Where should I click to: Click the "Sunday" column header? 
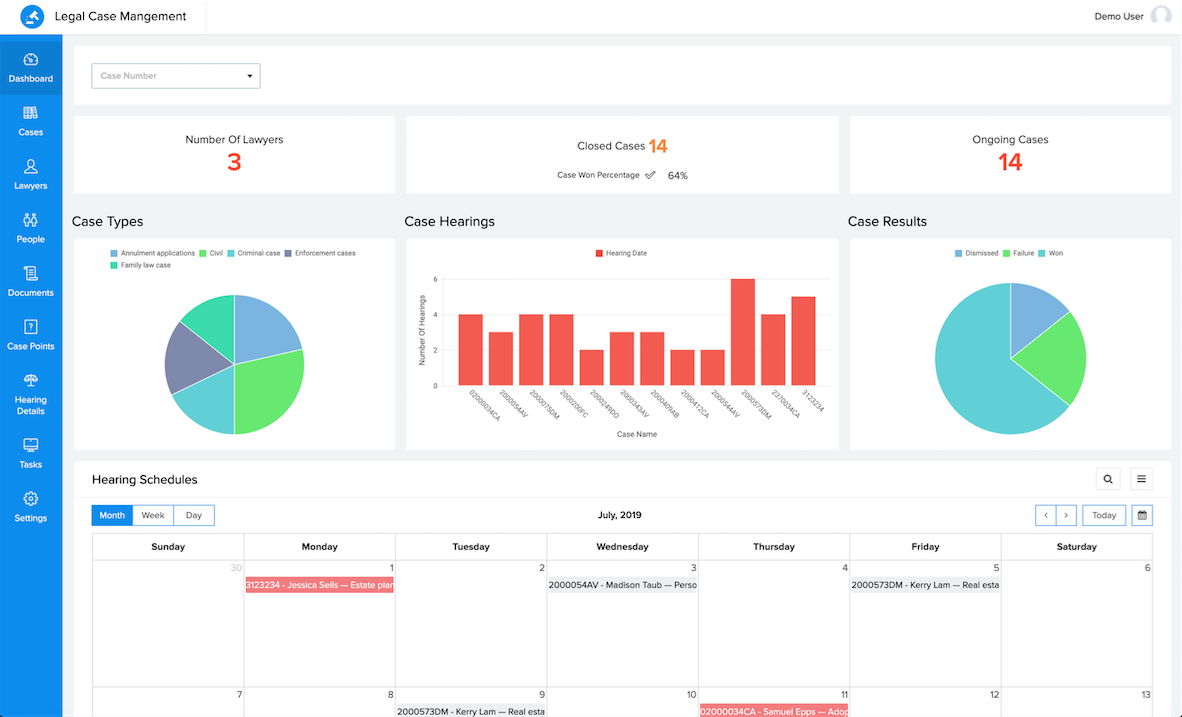click(168, 547)
